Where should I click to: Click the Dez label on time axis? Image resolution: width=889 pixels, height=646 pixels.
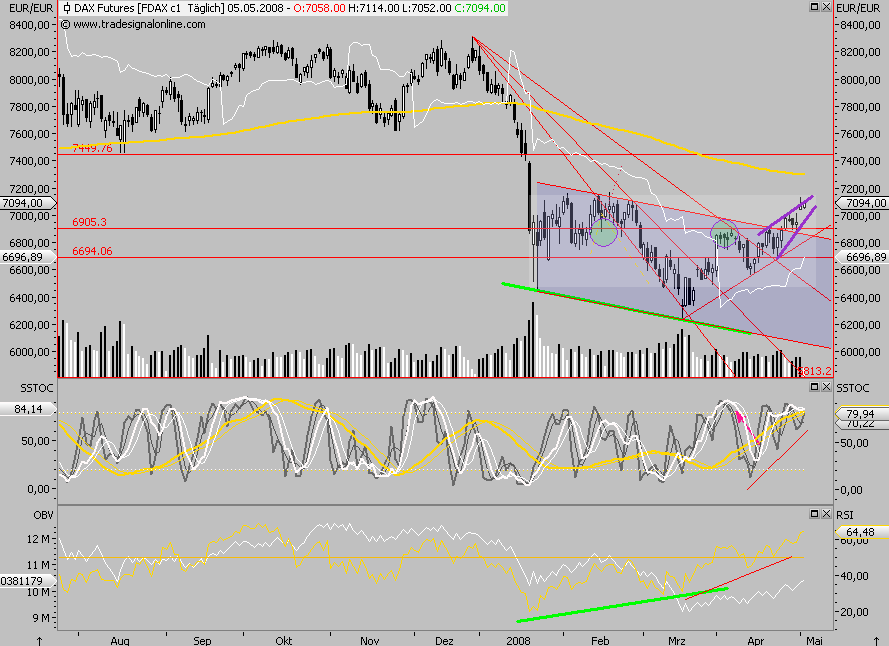click(x=444, y=640)
